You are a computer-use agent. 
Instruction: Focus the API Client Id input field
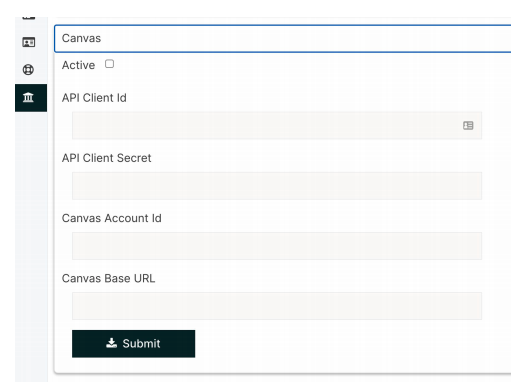pos(277,125)
